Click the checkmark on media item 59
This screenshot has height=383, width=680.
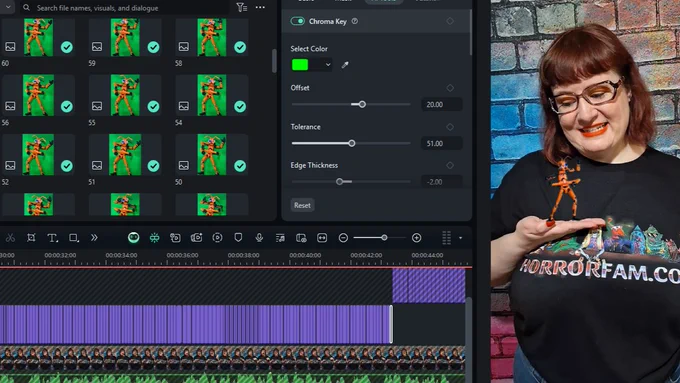click(154, 47)
